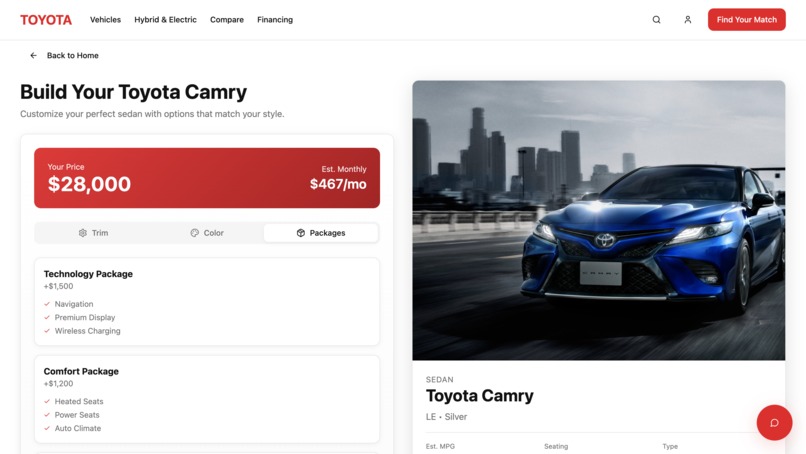Click the Power Seats checkmark icon

click(x=47, y=414)
